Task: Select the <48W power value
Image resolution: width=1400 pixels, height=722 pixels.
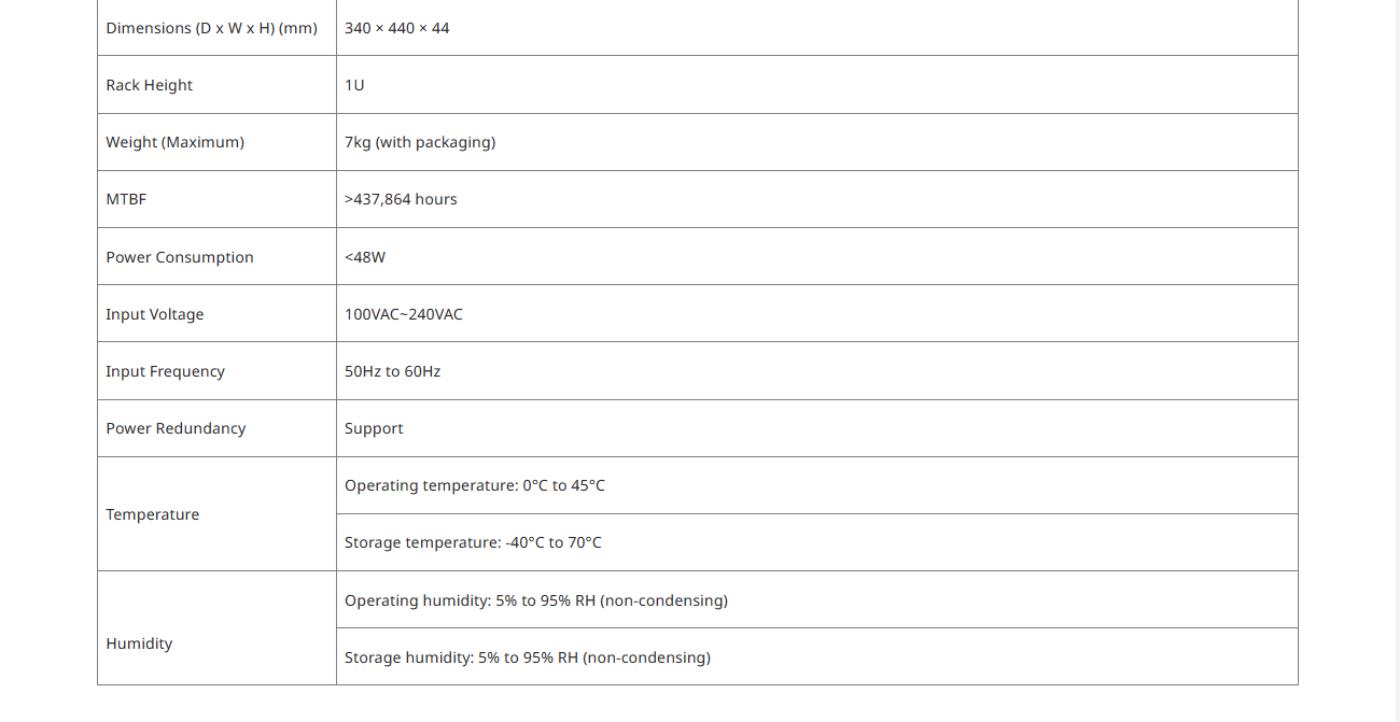Action: pyautogui.click(x=365, y=257)
